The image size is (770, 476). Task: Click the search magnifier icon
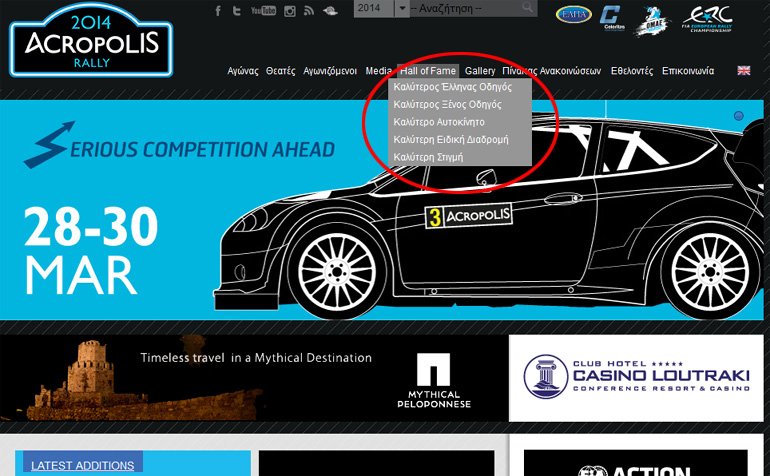pos(528,8)
